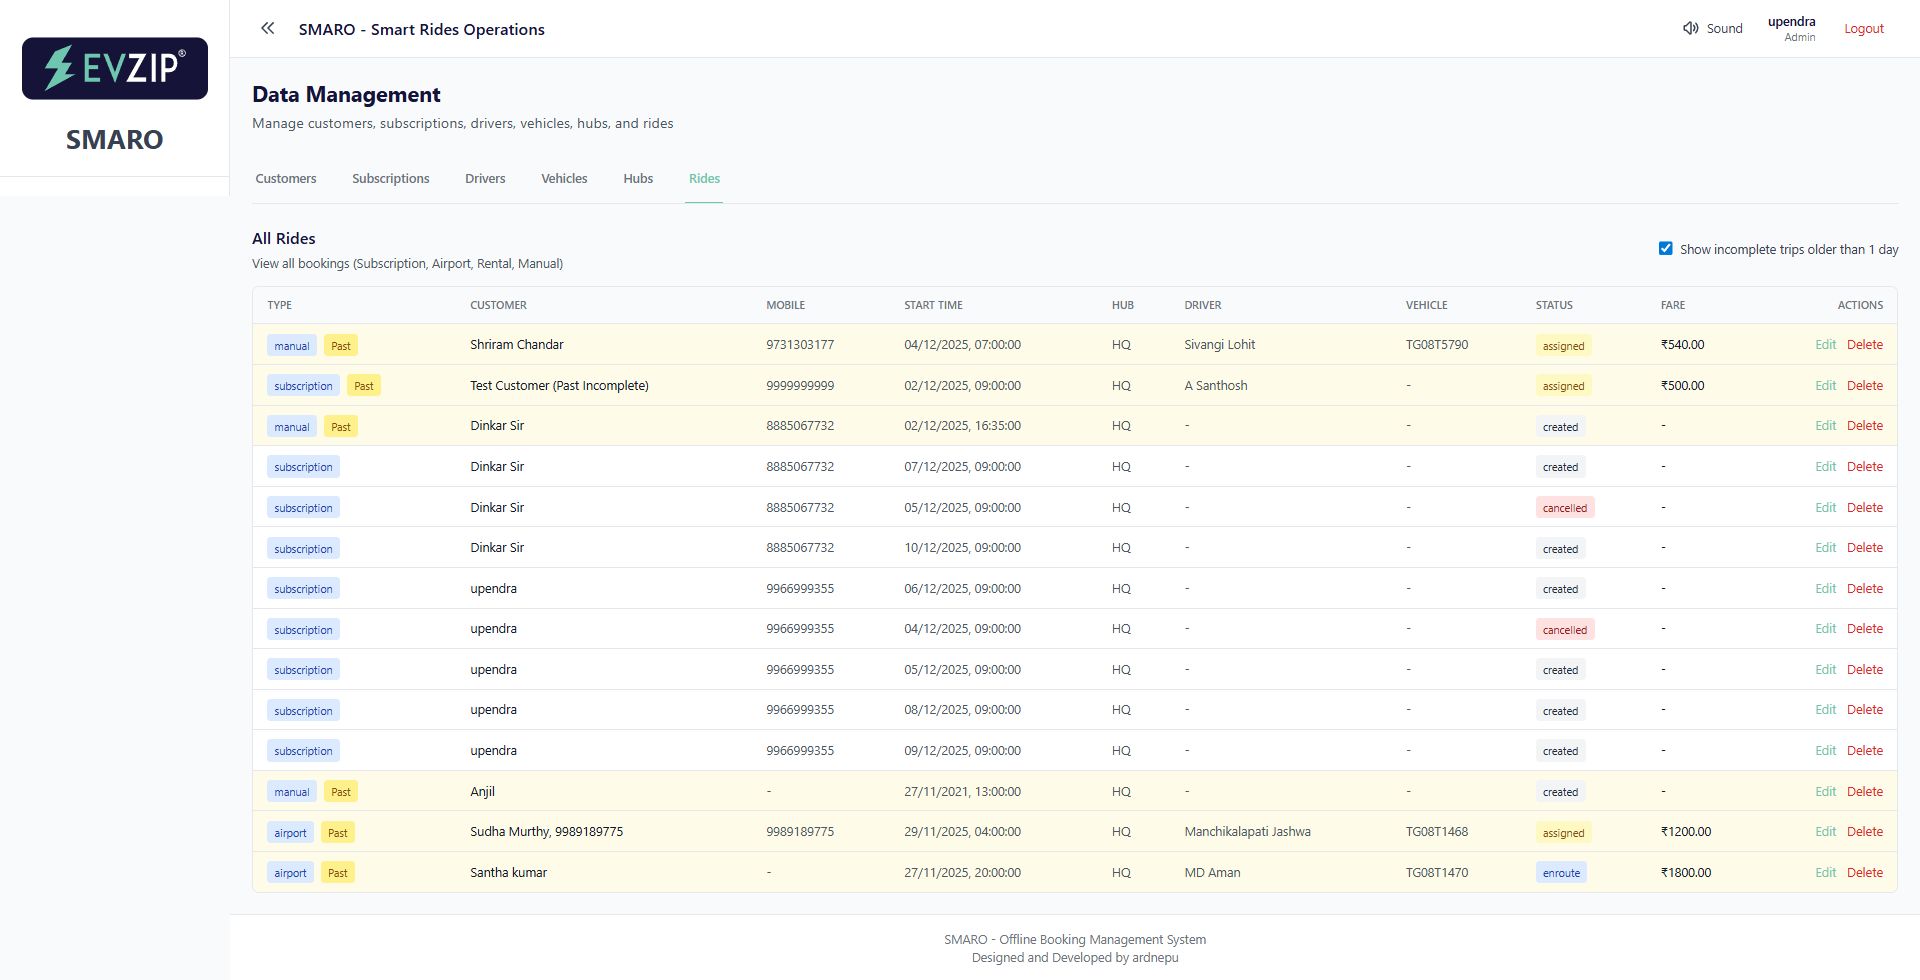The image size is (1920, 980).
Task: Open the Subscriptions tab
Action: [x=390, y=178]
